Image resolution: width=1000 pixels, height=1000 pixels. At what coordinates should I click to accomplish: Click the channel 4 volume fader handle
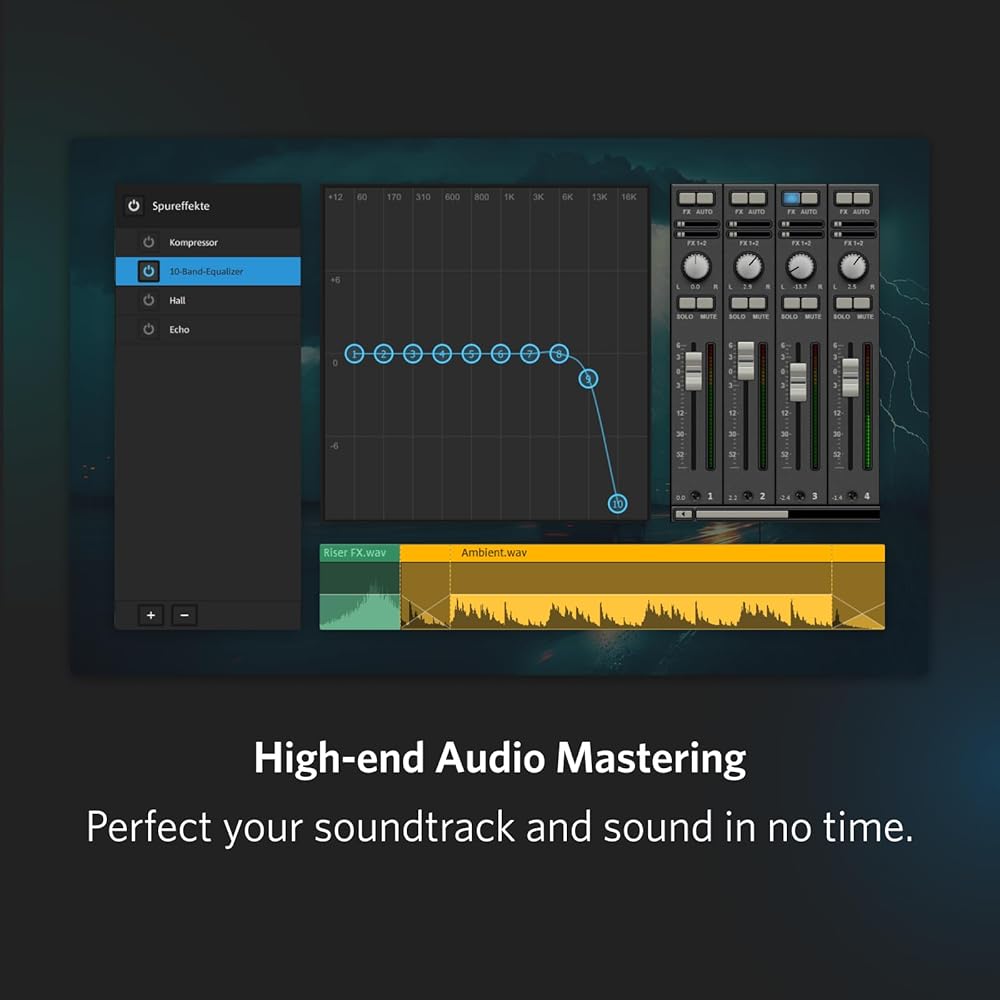pos(850,378)
